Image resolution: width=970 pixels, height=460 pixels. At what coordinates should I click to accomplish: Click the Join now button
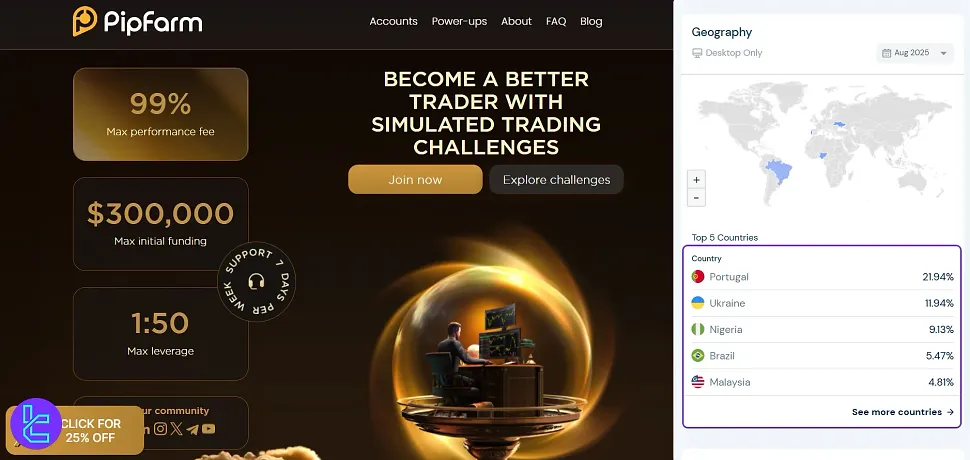click(x=415, y=179)
